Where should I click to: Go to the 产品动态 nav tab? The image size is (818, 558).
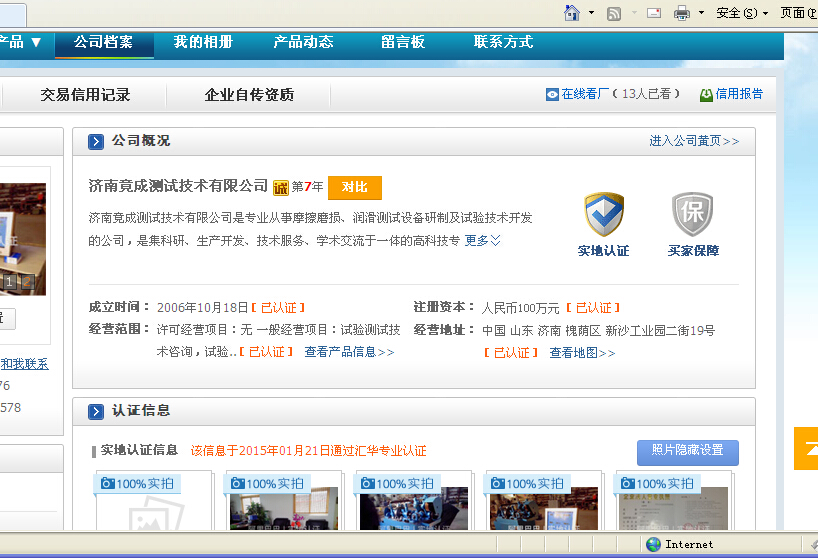(x=303, y=42)
